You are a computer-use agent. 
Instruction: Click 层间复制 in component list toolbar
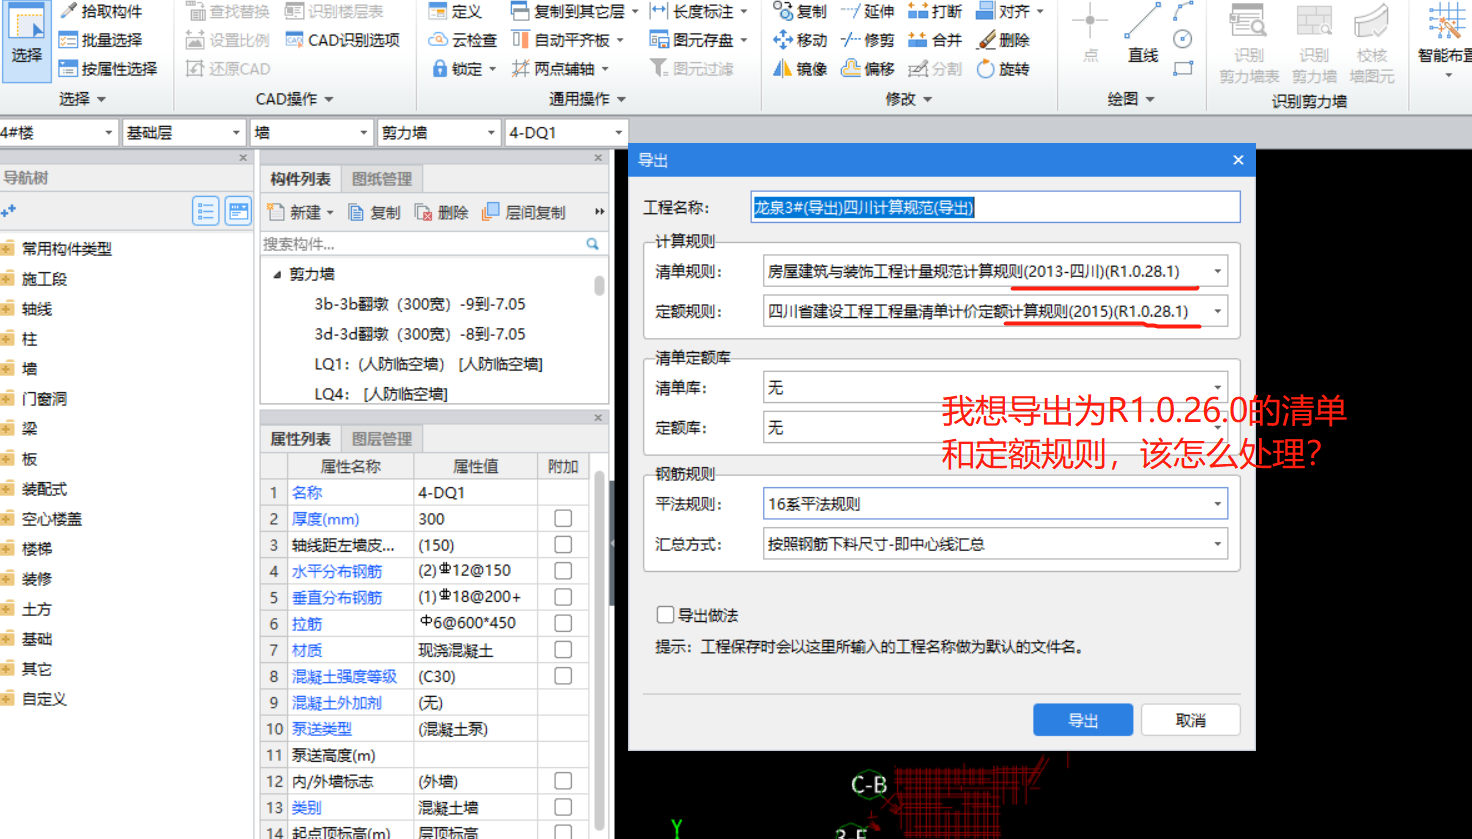[524, 212]
